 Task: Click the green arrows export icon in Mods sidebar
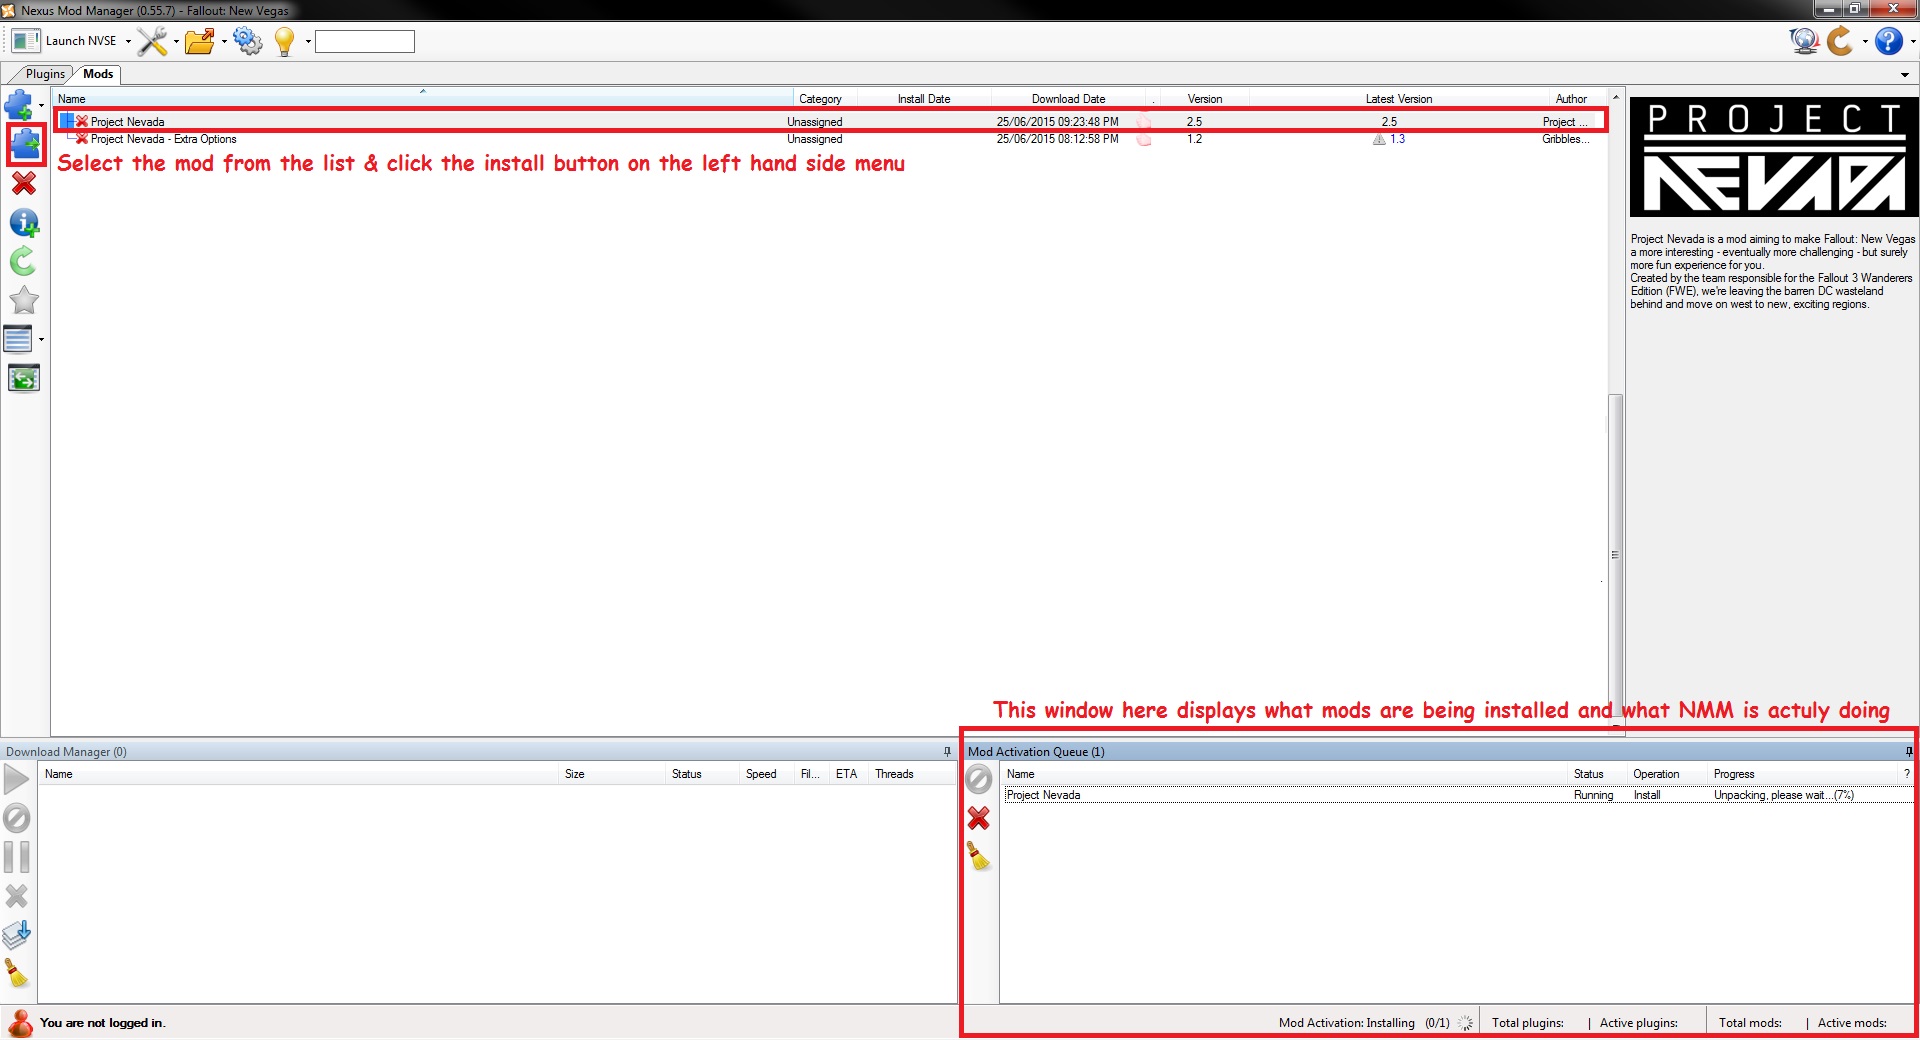coord(24,378)
